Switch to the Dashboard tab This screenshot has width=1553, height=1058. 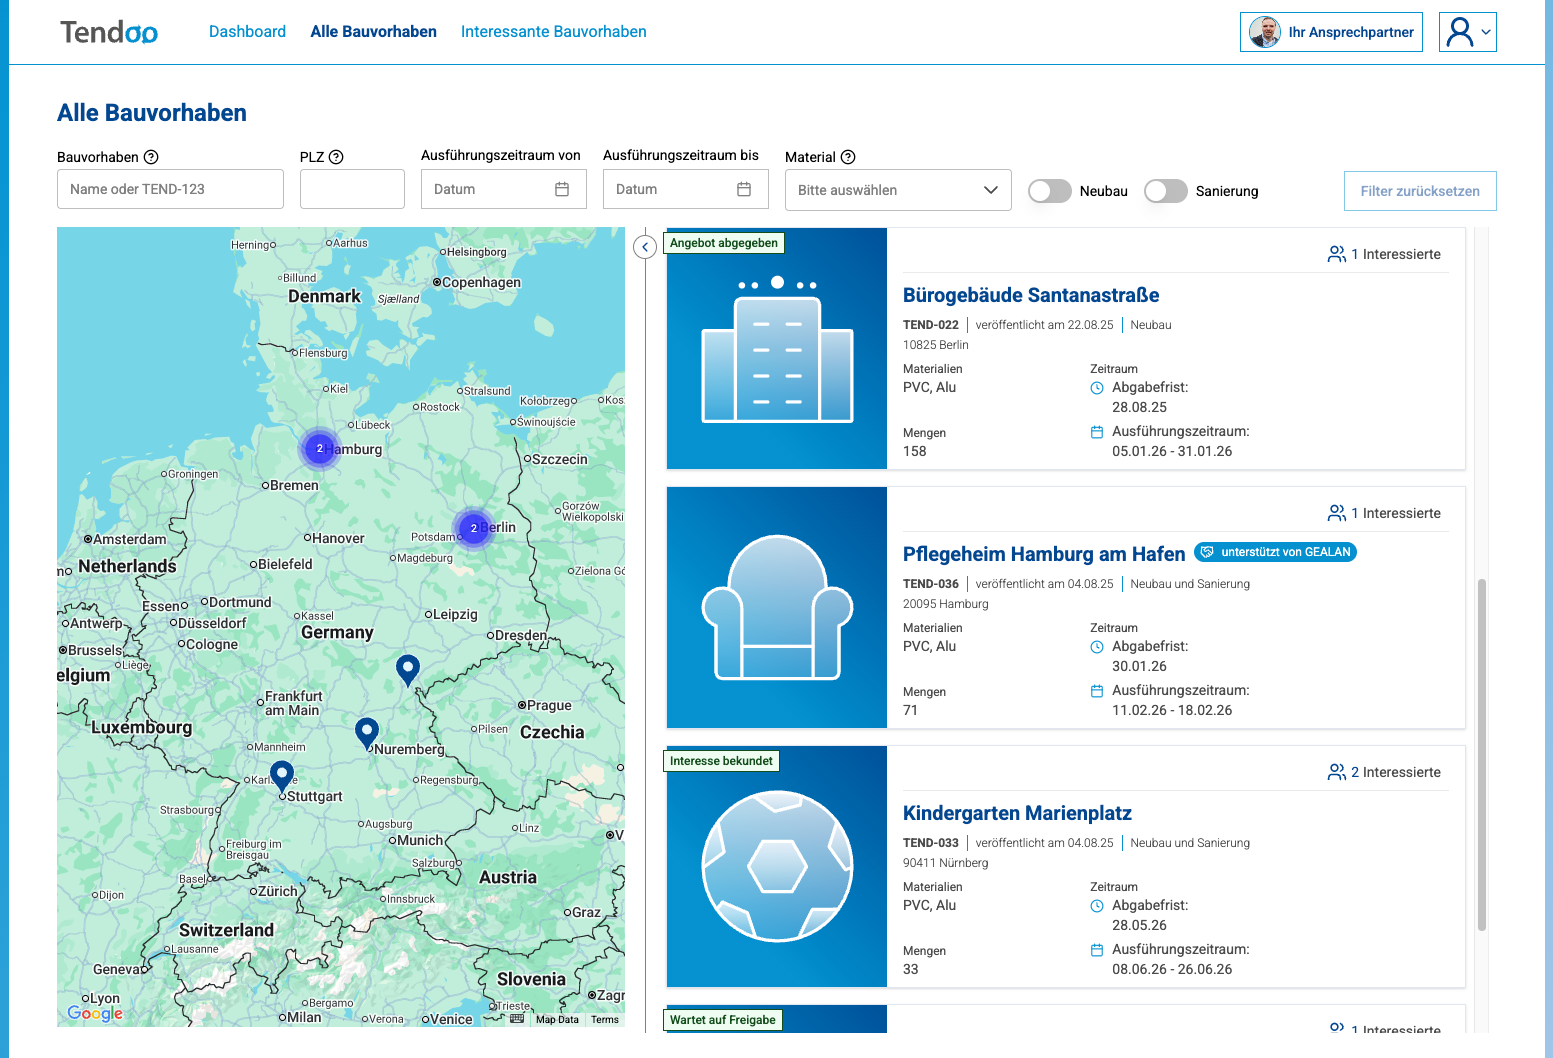pos(247,31)
